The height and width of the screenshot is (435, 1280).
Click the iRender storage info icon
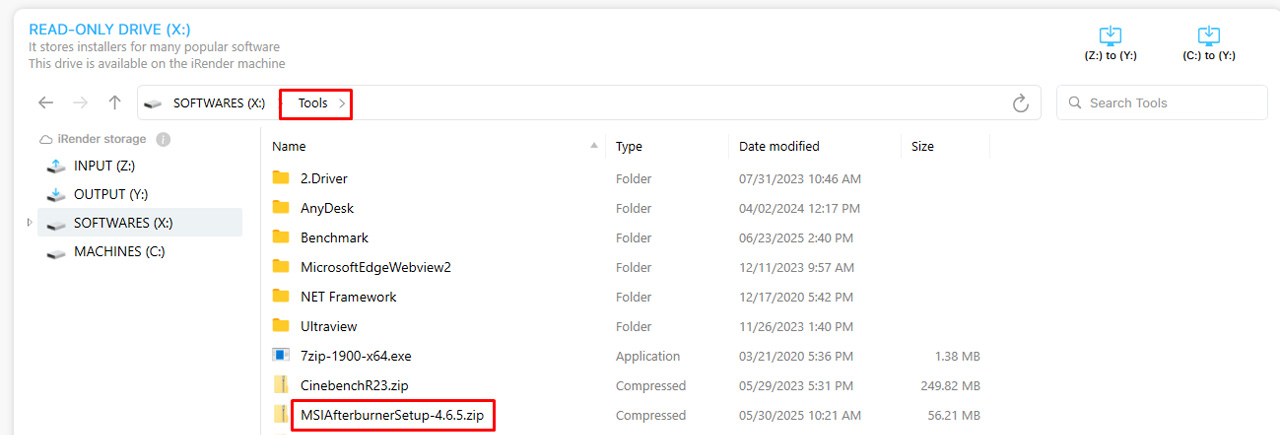163,140
